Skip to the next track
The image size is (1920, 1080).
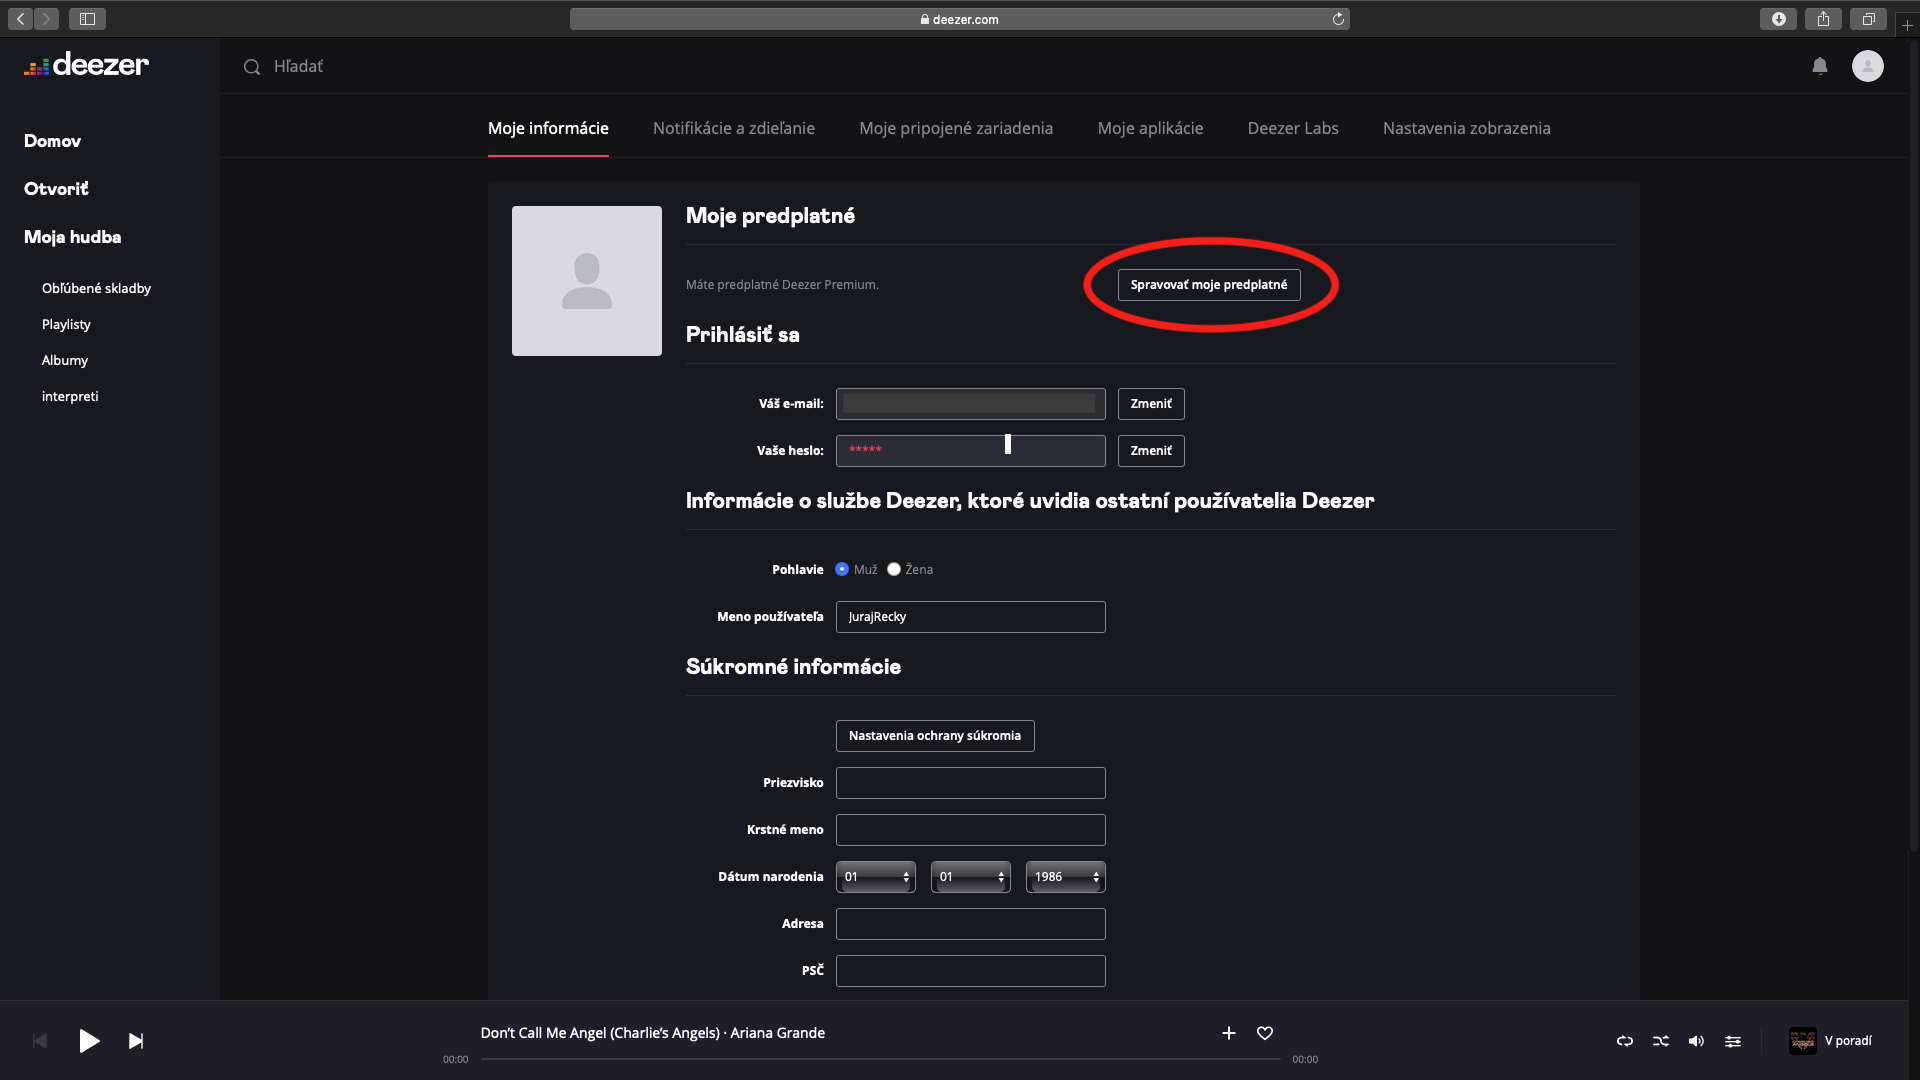point(136,1041)
